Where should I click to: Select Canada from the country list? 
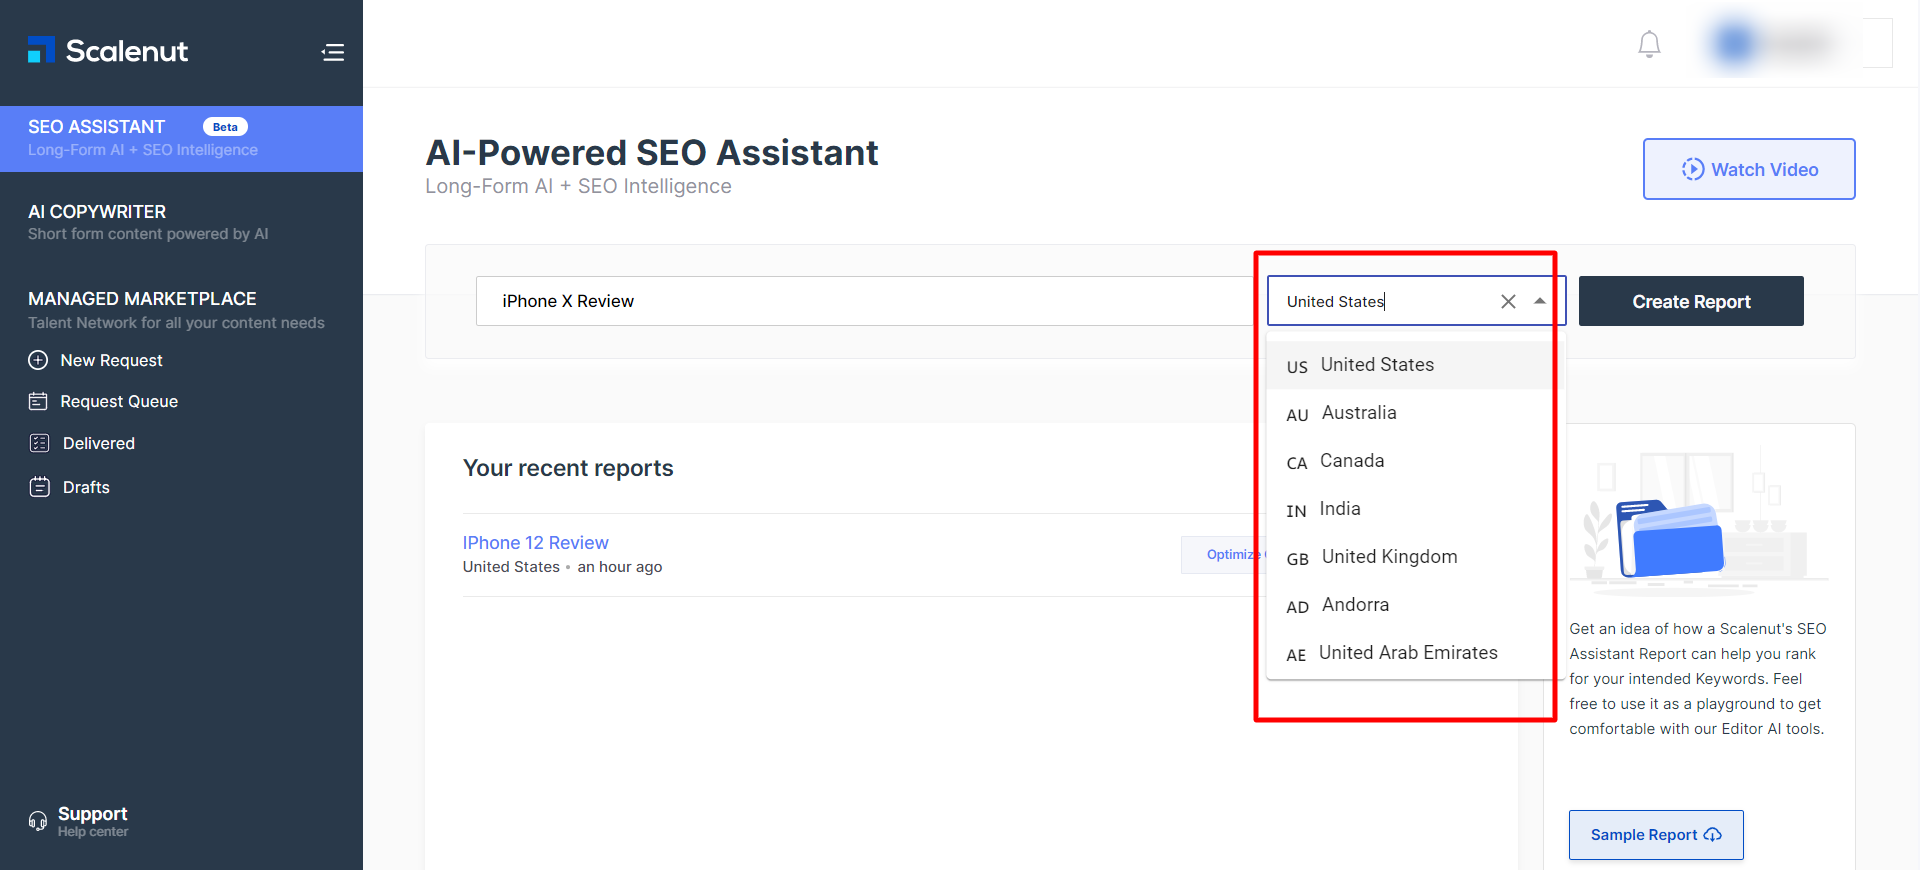point(1408,461)
